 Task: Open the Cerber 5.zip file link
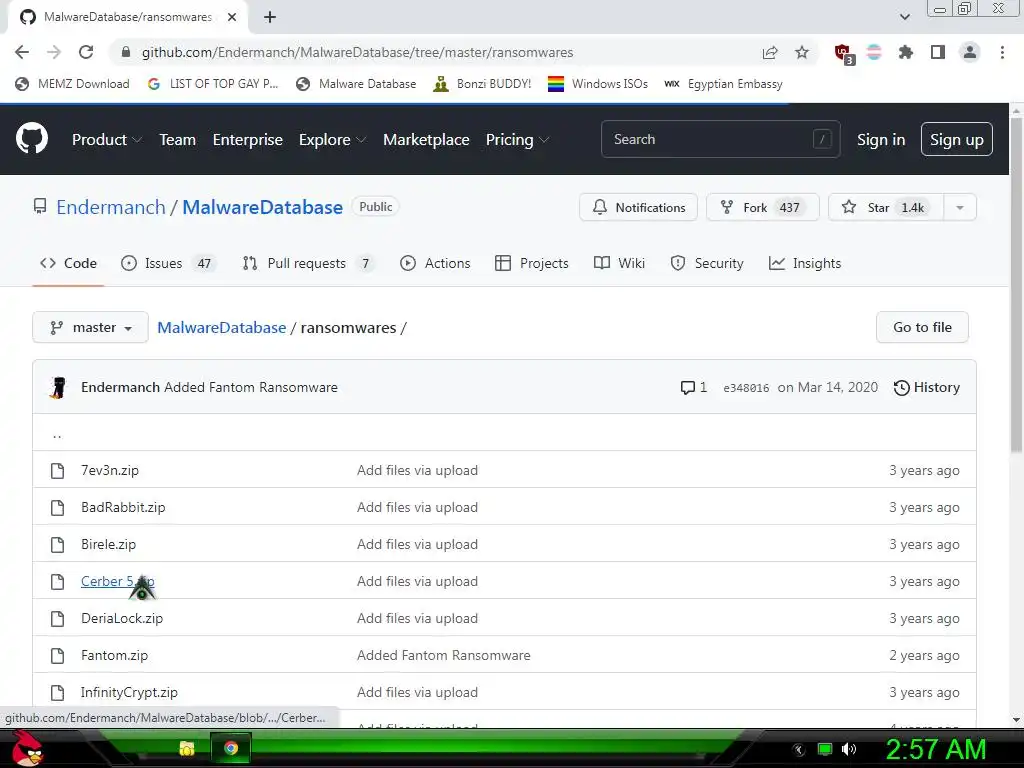coord(118,581)
